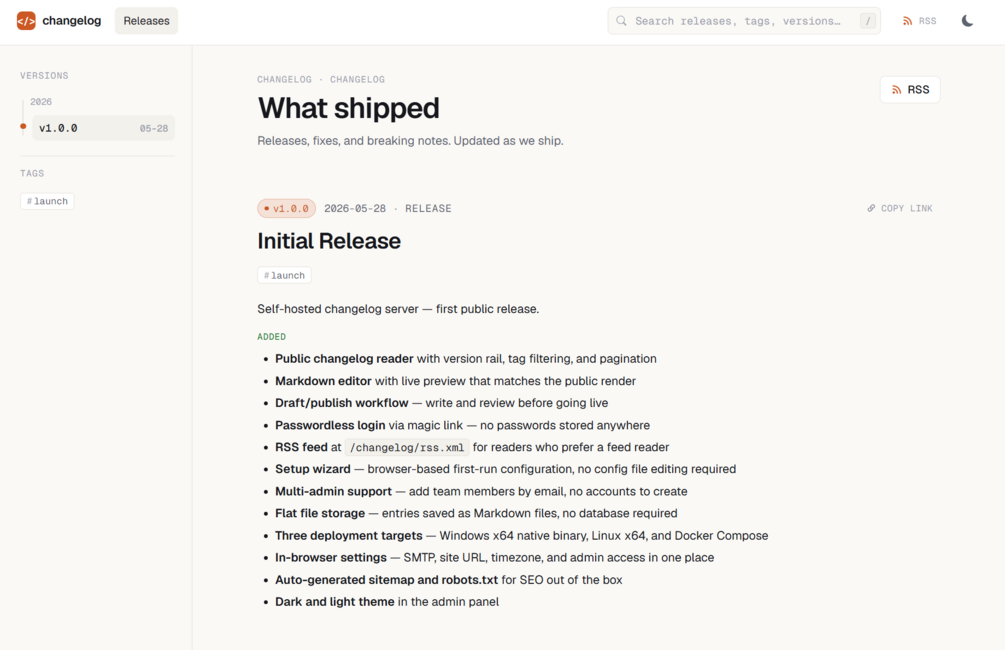Viewport: 1005px width, 650px height.
Task: Copy link using the chain icon
Action: [871, 208]
